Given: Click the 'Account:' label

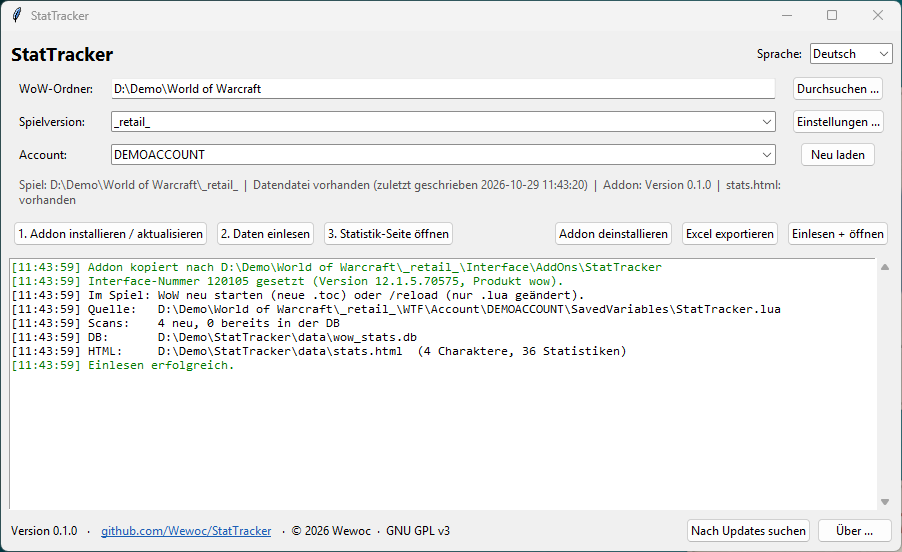Looking at the screenshot, I should pyautogui.click(x=43, y=155).
